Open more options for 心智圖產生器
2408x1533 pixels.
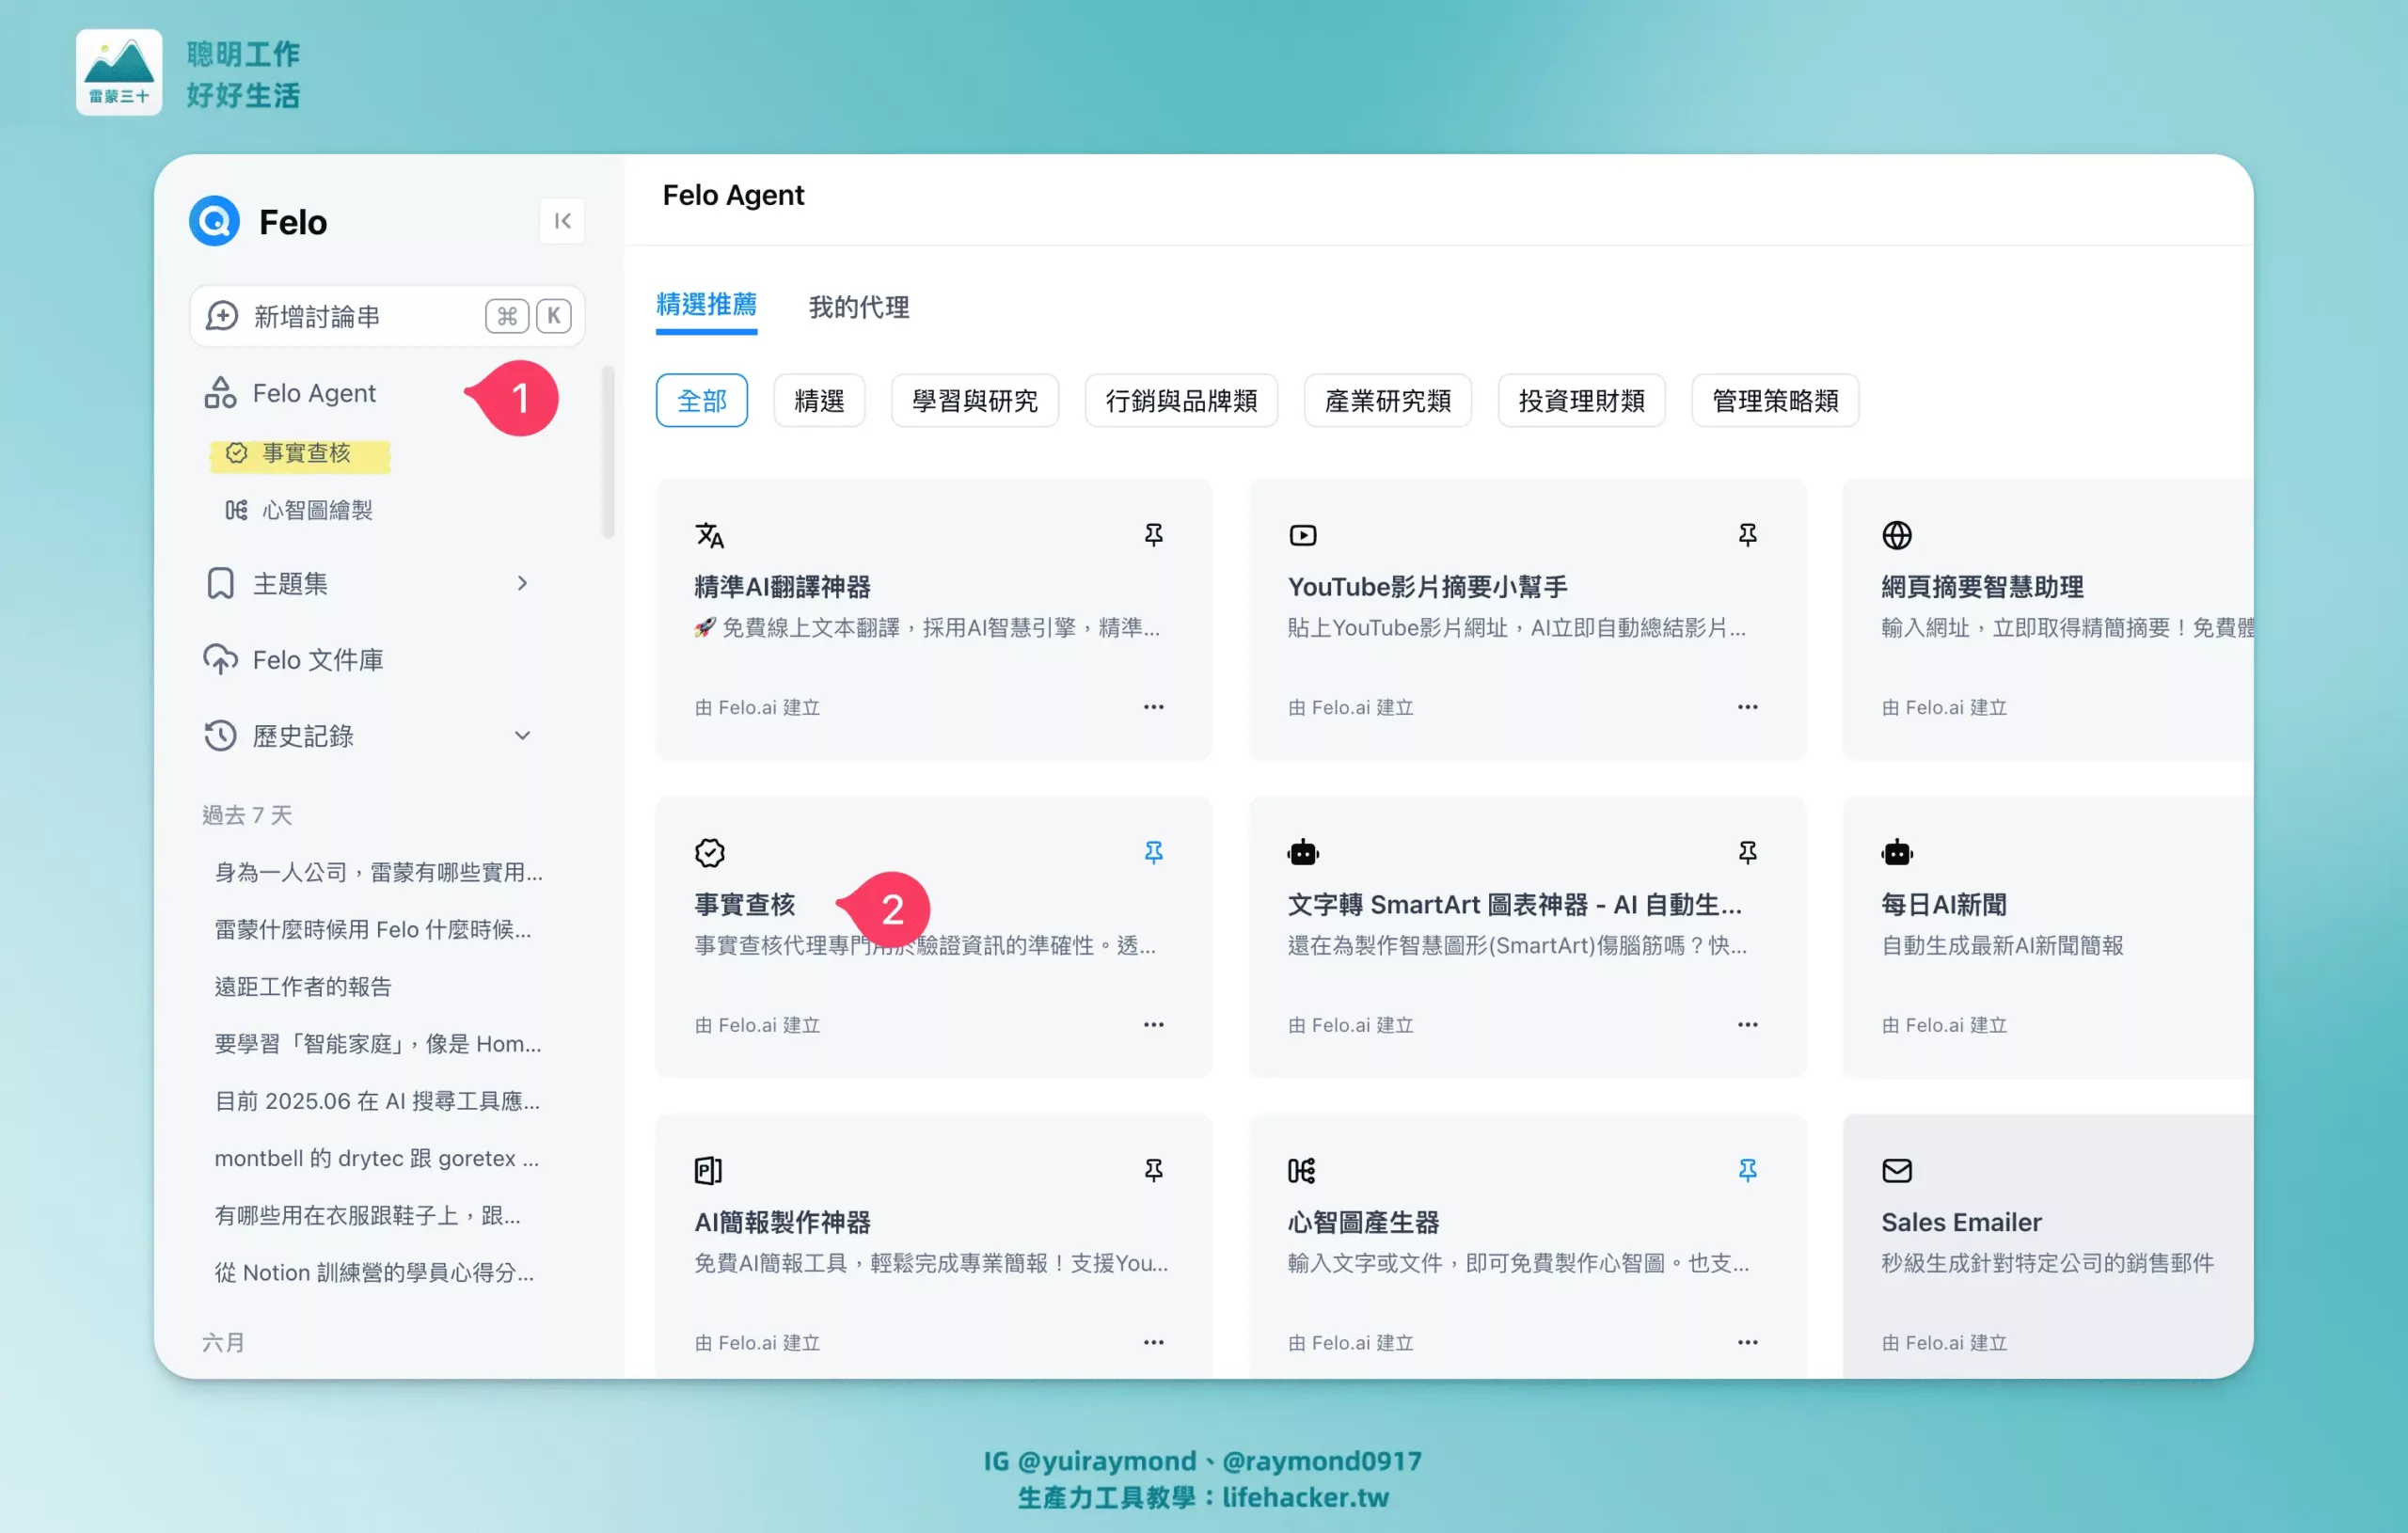tap(1747, 1342)
